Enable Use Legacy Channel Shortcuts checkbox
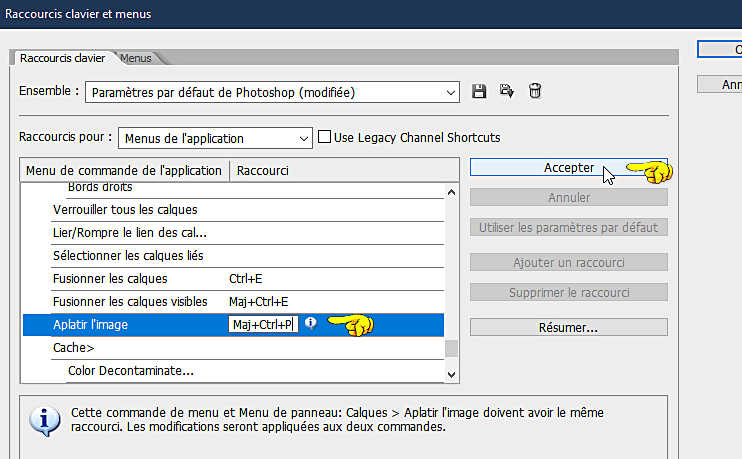Viewport: 742px width, 459px height. click(324, 137)
